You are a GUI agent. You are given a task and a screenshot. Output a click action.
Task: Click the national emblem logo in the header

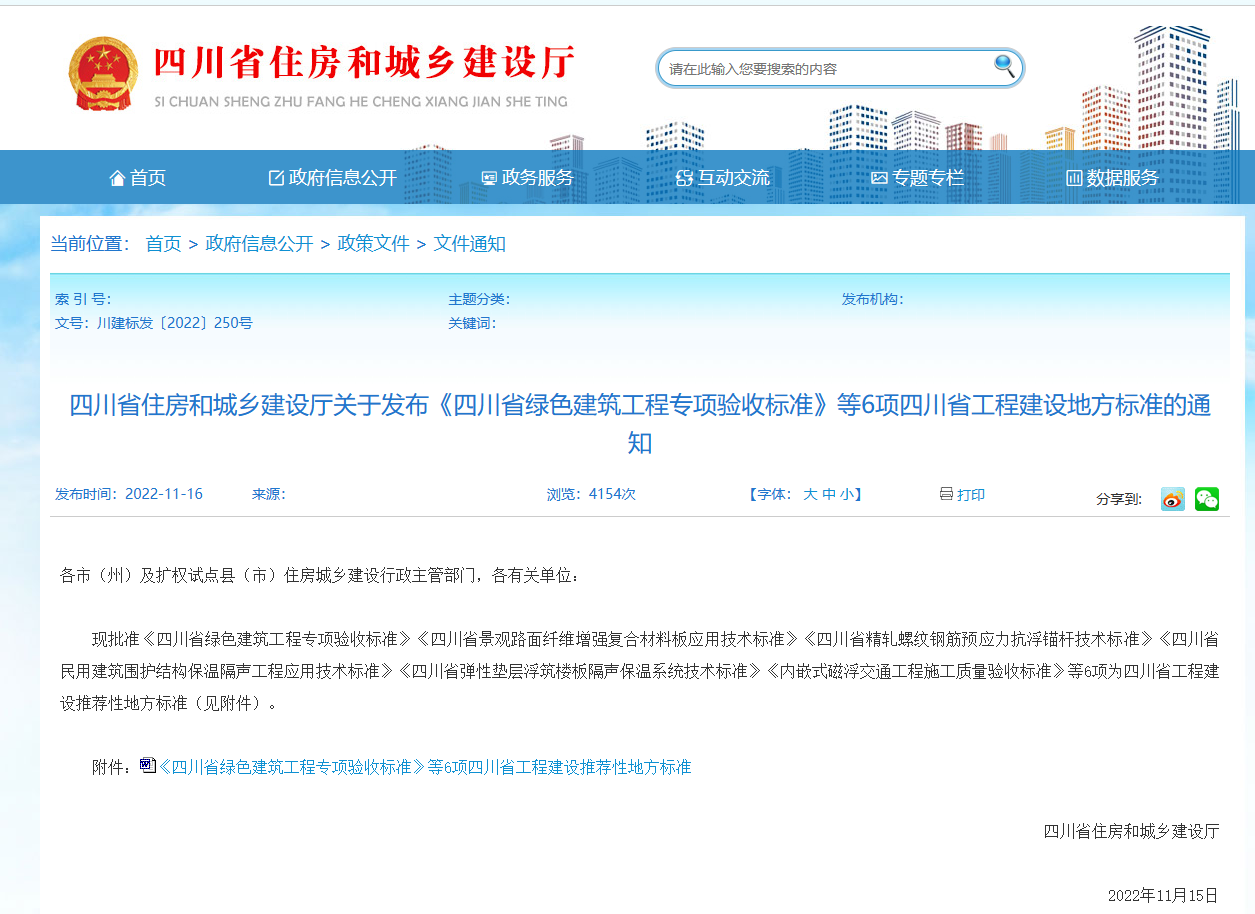coord(104,73)
